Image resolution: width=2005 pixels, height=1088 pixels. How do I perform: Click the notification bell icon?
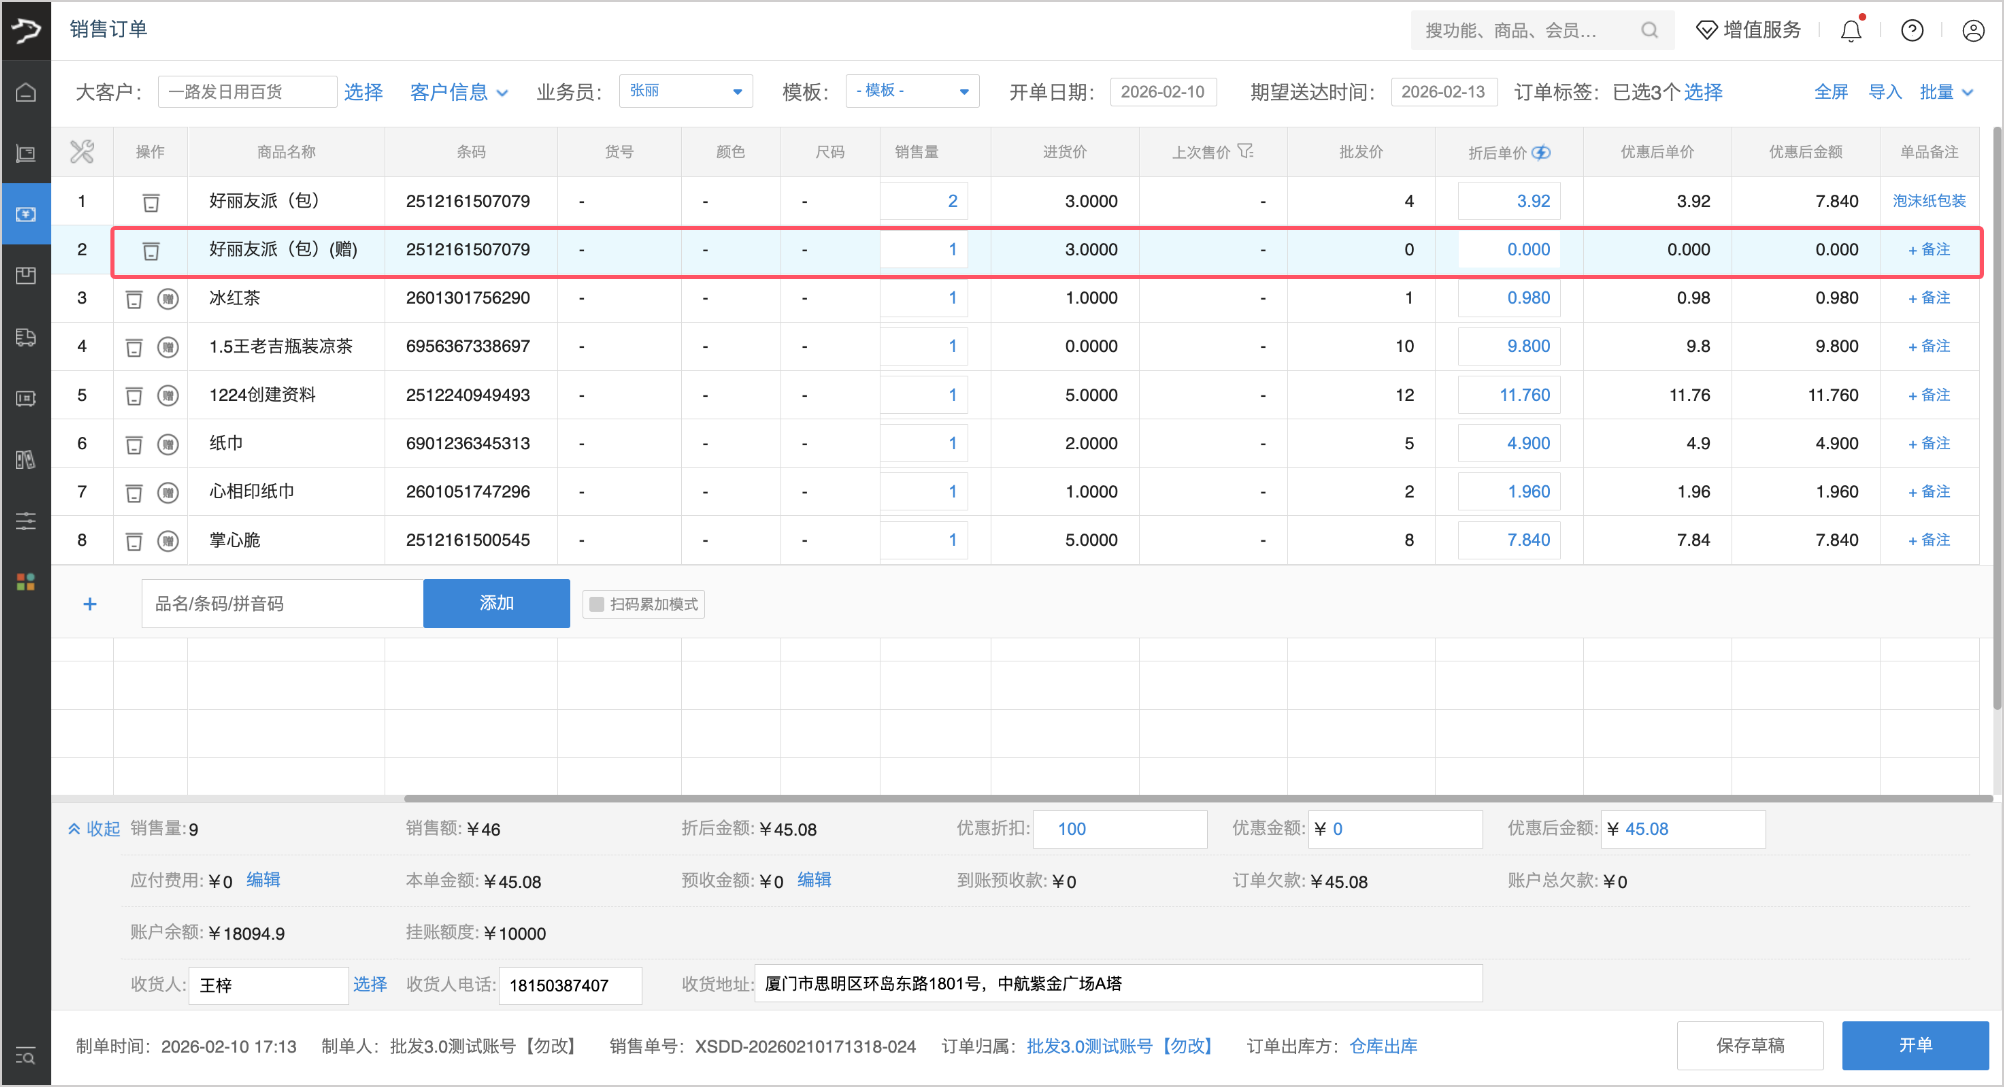tap(1851, 31)
